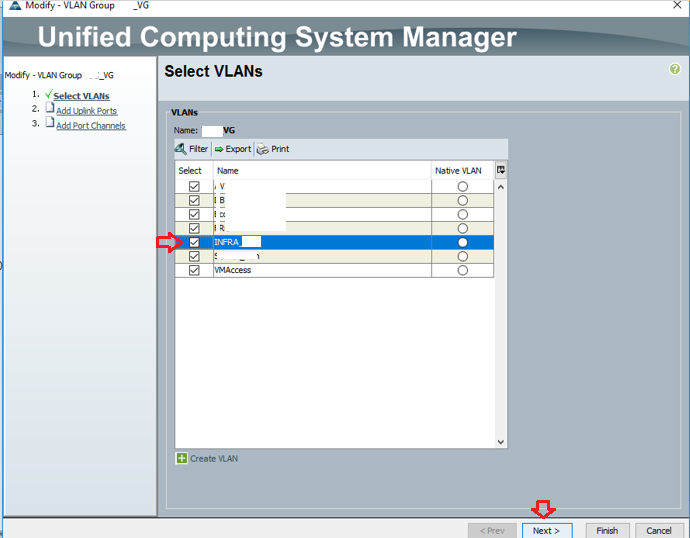Viewport: 690px width, 538px height.
Task: Click the Print printer icon
Action: click(263, 149)
